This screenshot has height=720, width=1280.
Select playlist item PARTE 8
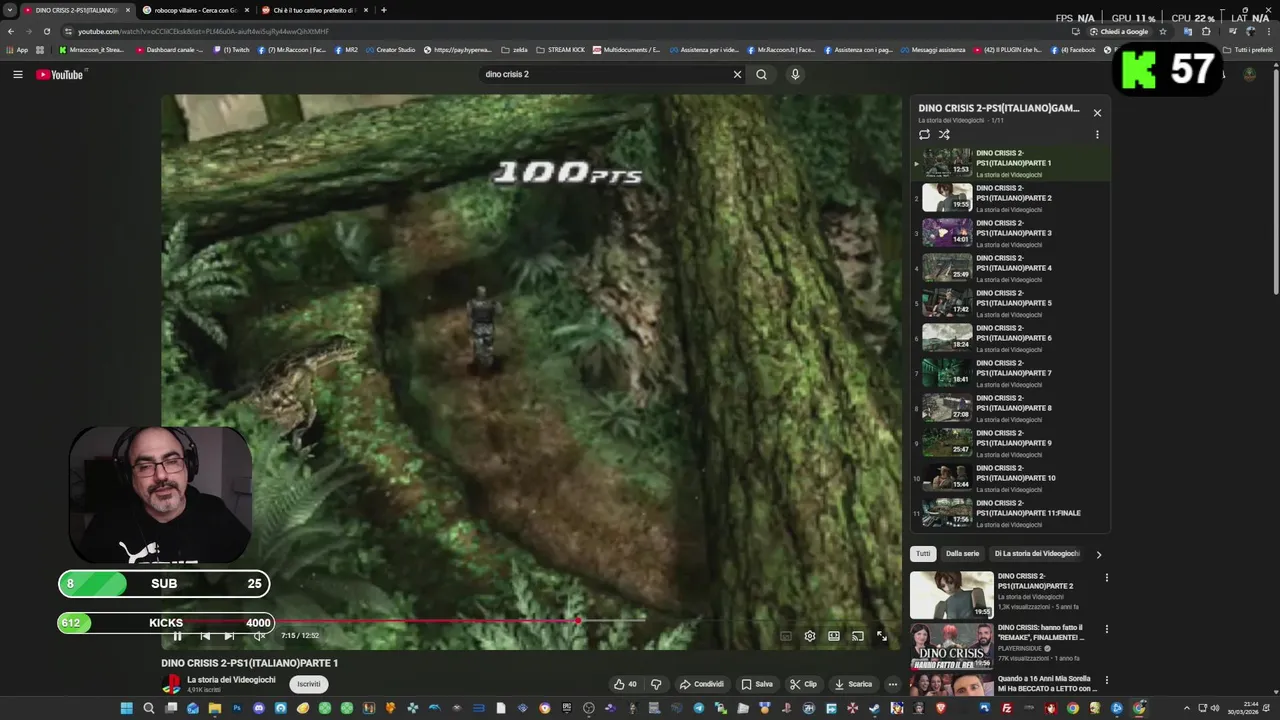(1010, 408)
